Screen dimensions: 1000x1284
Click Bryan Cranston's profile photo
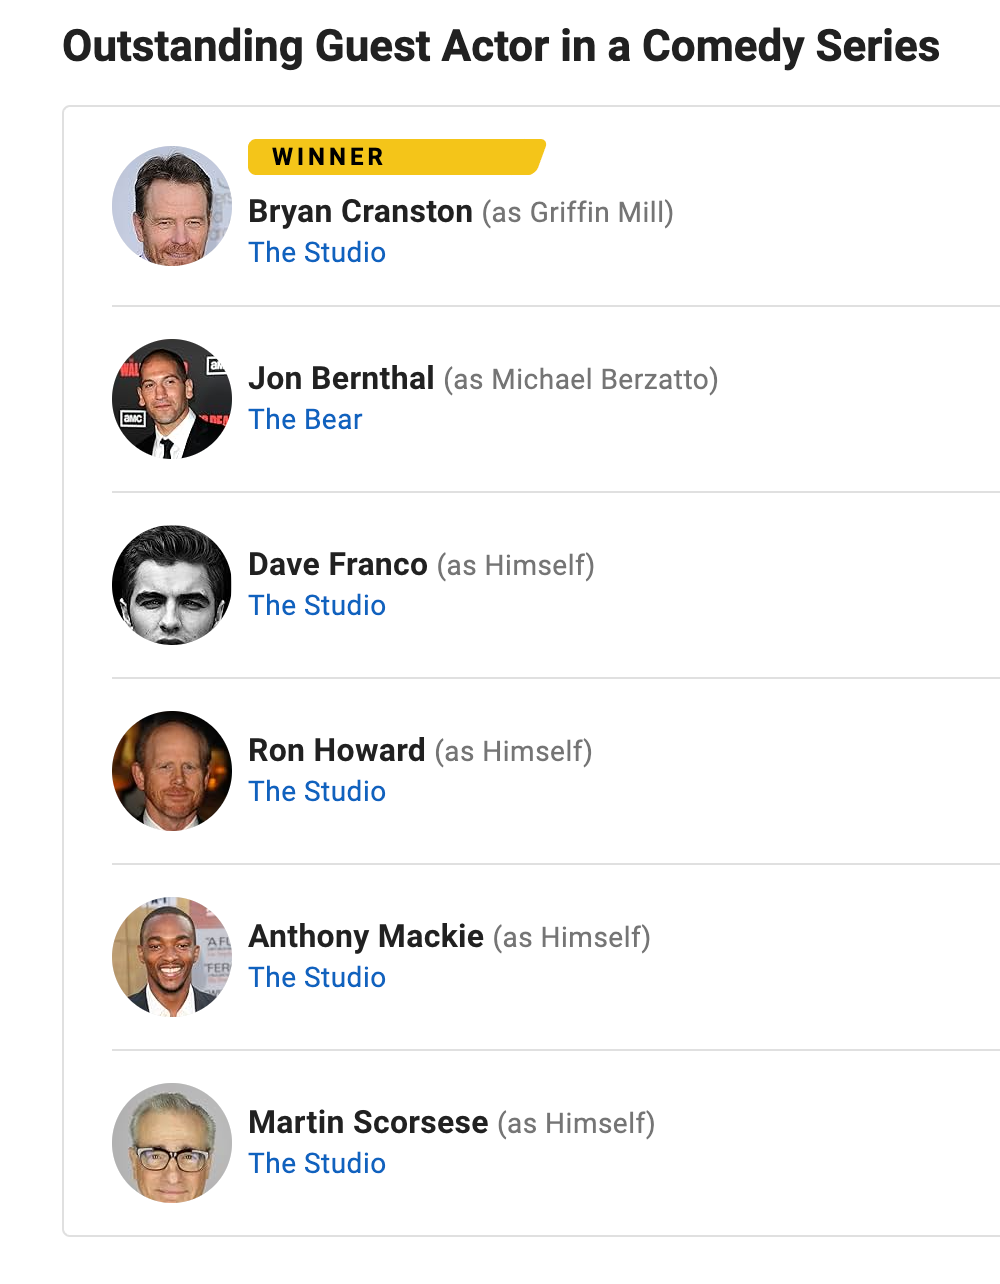click(172, 206)
